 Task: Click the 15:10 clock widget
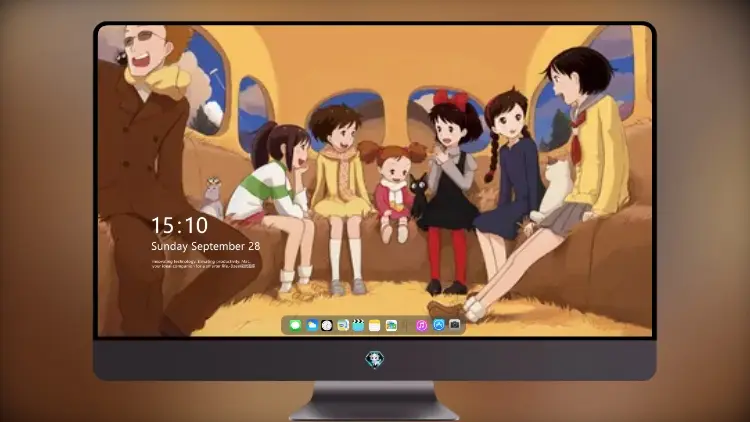(180, 225)
